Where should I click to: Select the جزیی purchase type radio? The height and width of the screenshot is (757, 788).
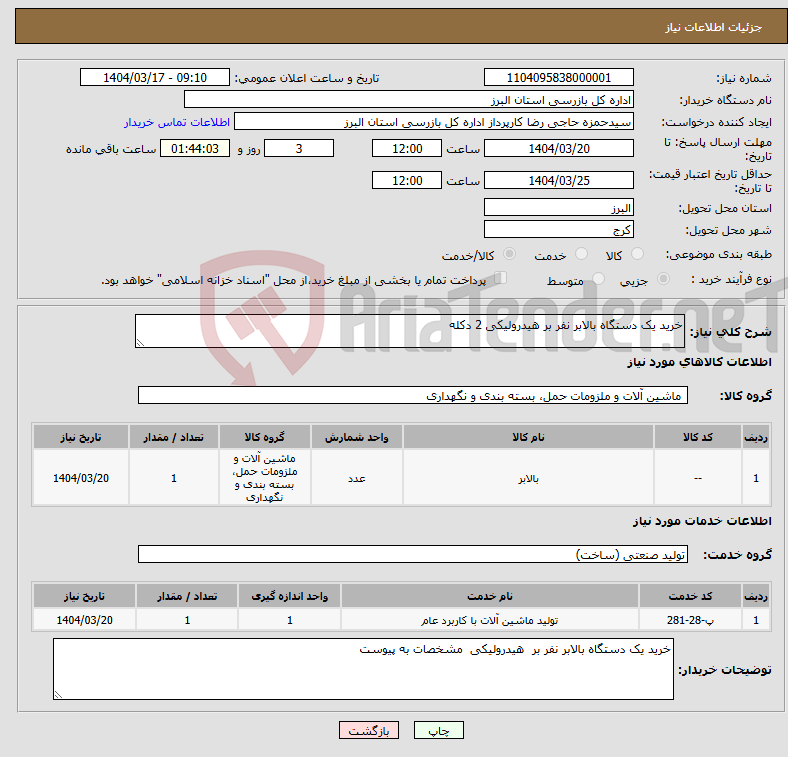click(x=663, y=278)
